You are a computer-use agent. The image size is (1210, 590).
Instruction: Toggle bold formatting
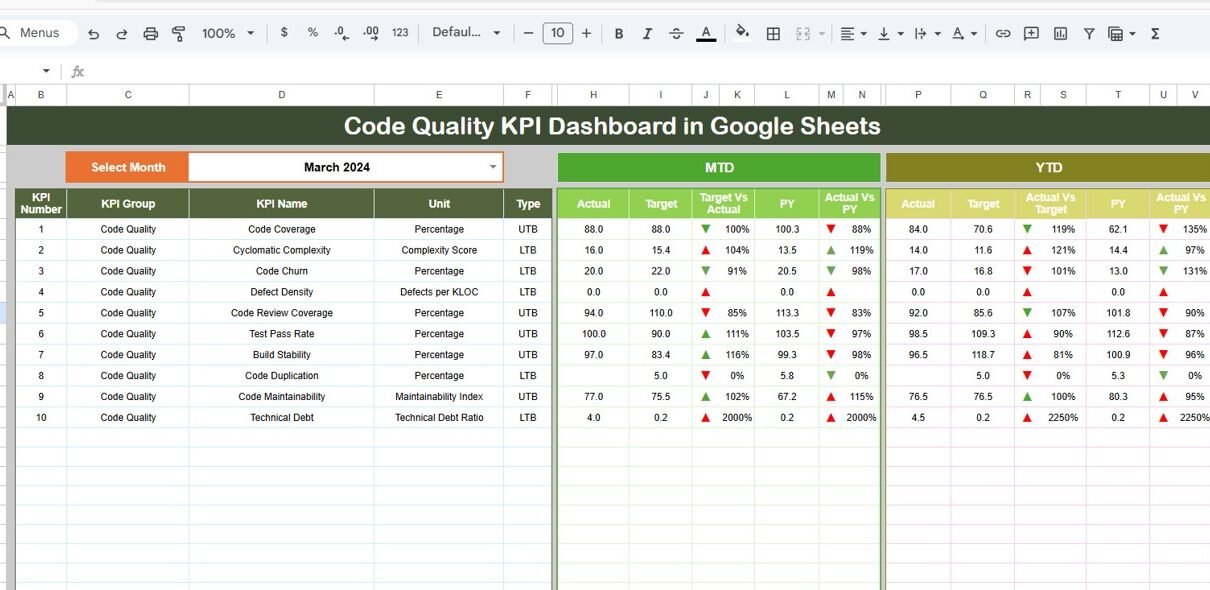click(619, 33)
